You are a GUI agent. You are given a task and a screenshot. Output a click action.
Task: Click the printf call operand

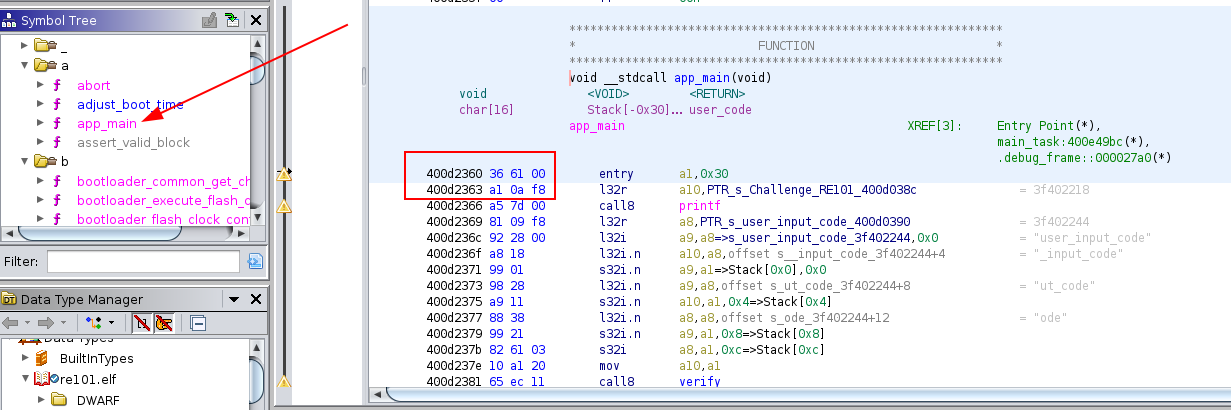(698, 205)
